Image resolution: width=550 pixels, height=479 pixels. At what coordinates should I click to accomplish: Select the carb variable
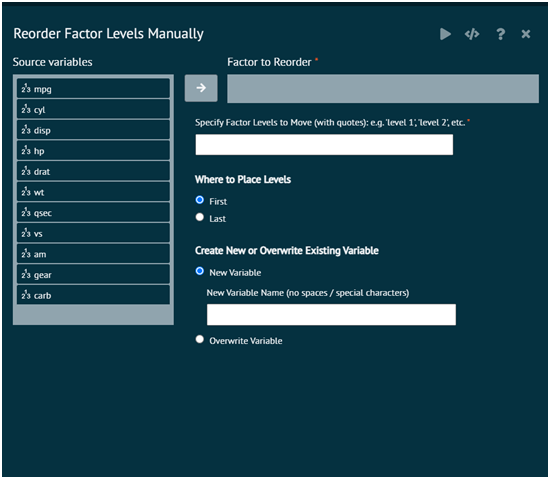tap(93, 295)
